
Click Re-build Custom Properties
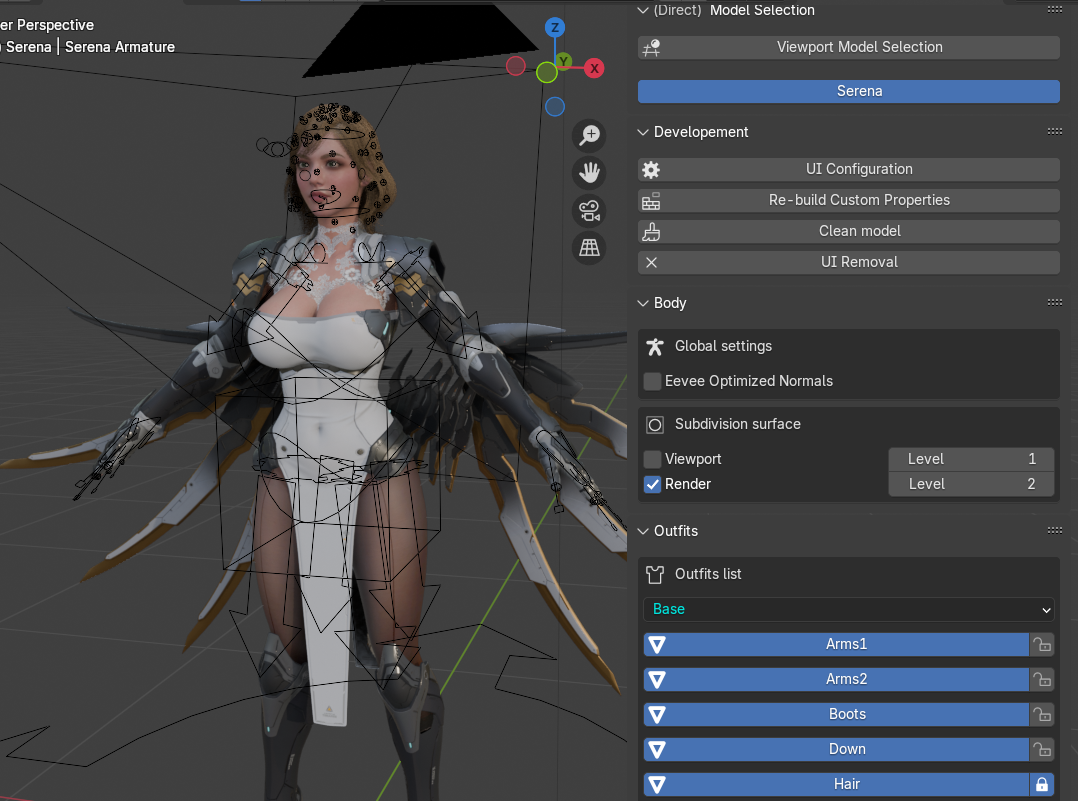point(848,201)
